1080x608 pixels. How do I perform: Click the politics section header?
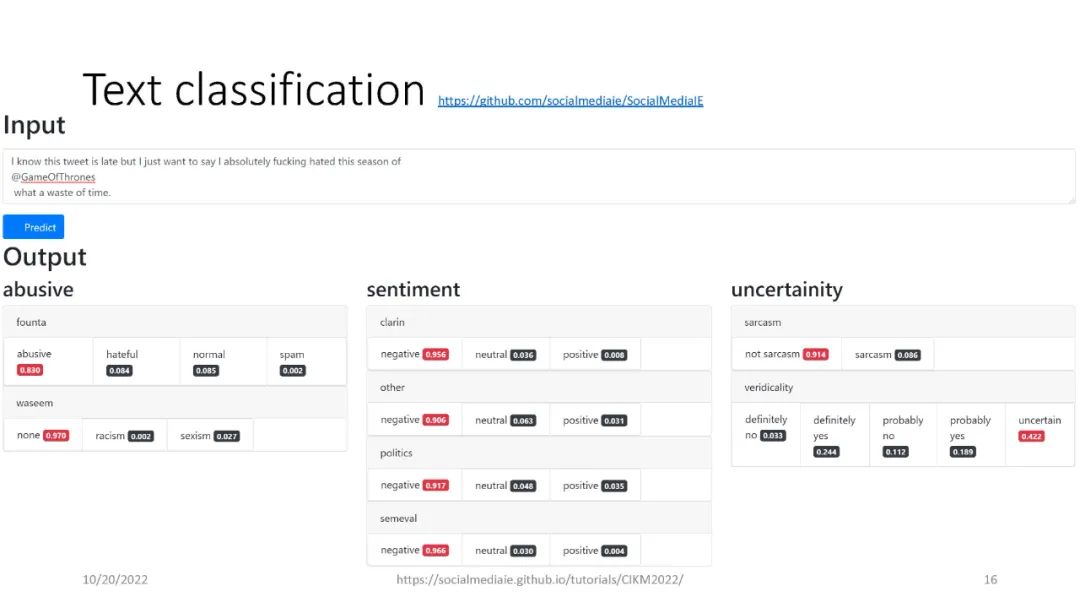click(539, 453)
